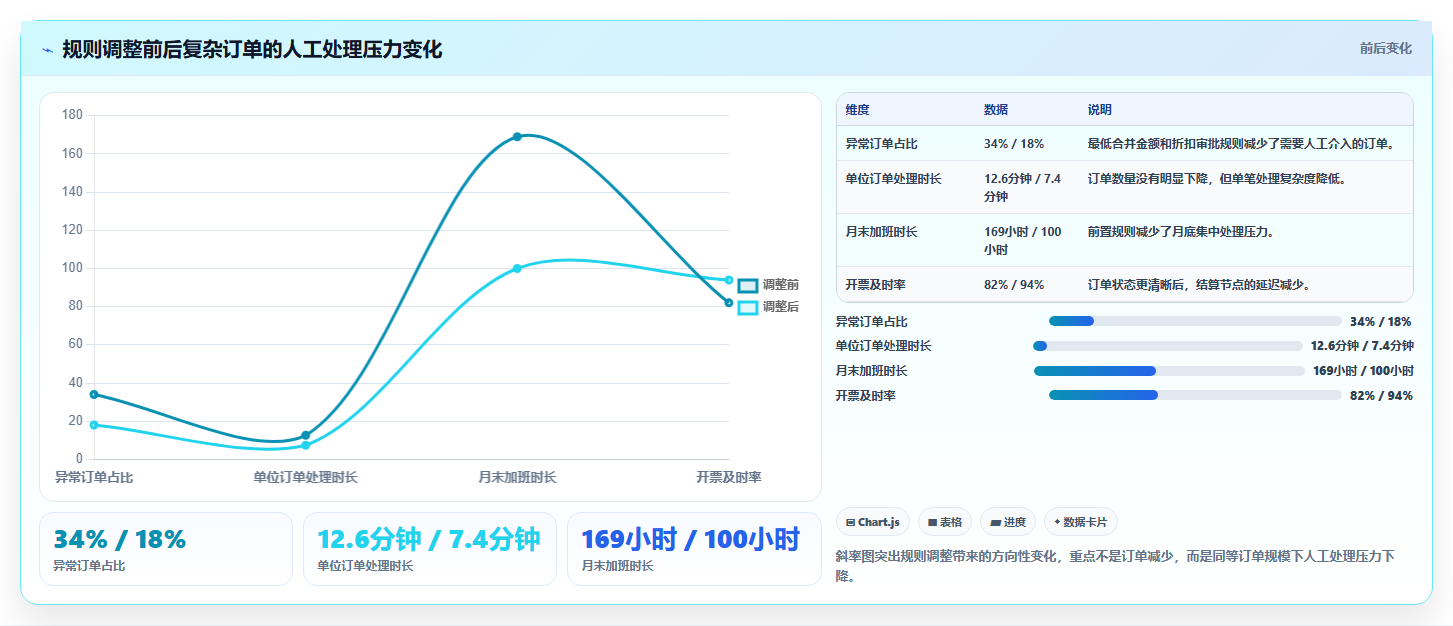1453x626 pixels.
Task: Click the 调整后 point at 单位订单处理时长
Action: pyautogui.click(x=305, y=445)
